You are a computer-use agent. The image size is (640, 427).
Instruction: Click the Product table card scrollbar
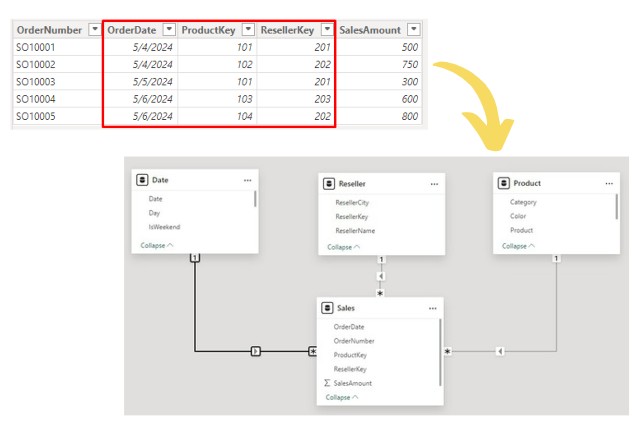[616, 206]
